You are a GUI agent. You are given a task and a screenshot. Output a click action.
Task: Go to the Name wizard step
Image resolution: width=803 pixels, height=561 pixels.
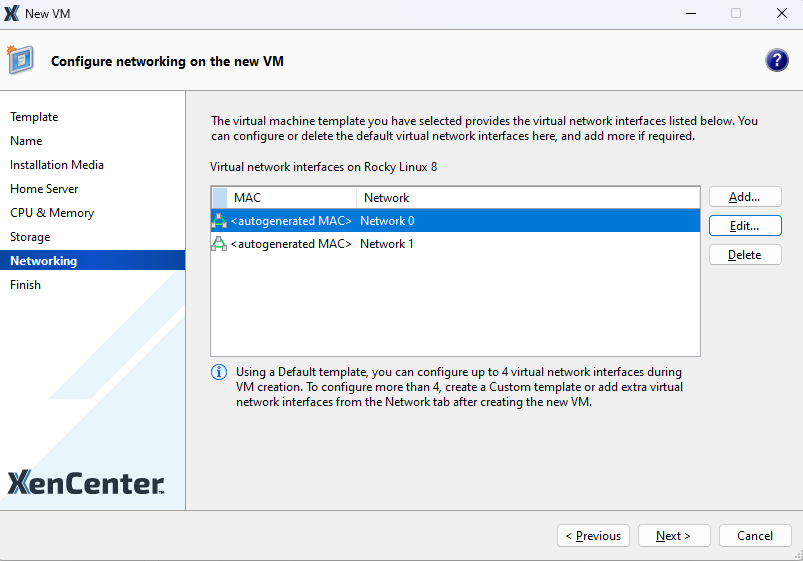coord(26,141)
